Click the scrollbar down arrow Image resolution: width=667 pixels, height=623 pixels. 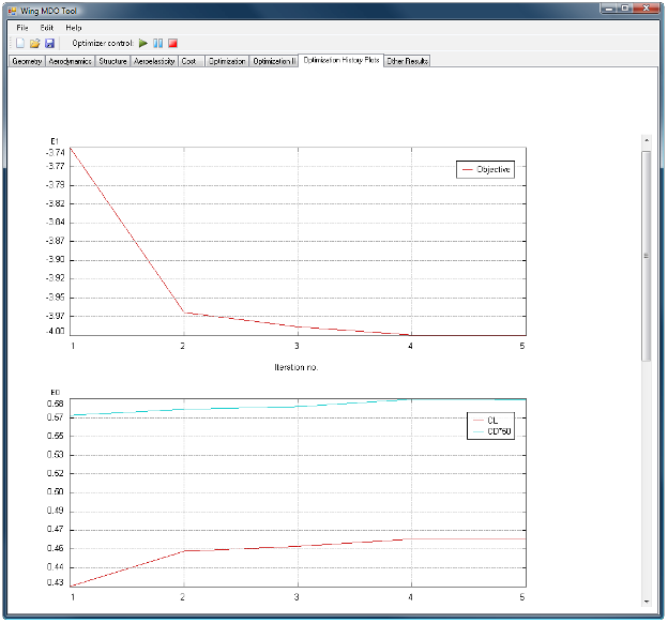(x=647, y=601)
